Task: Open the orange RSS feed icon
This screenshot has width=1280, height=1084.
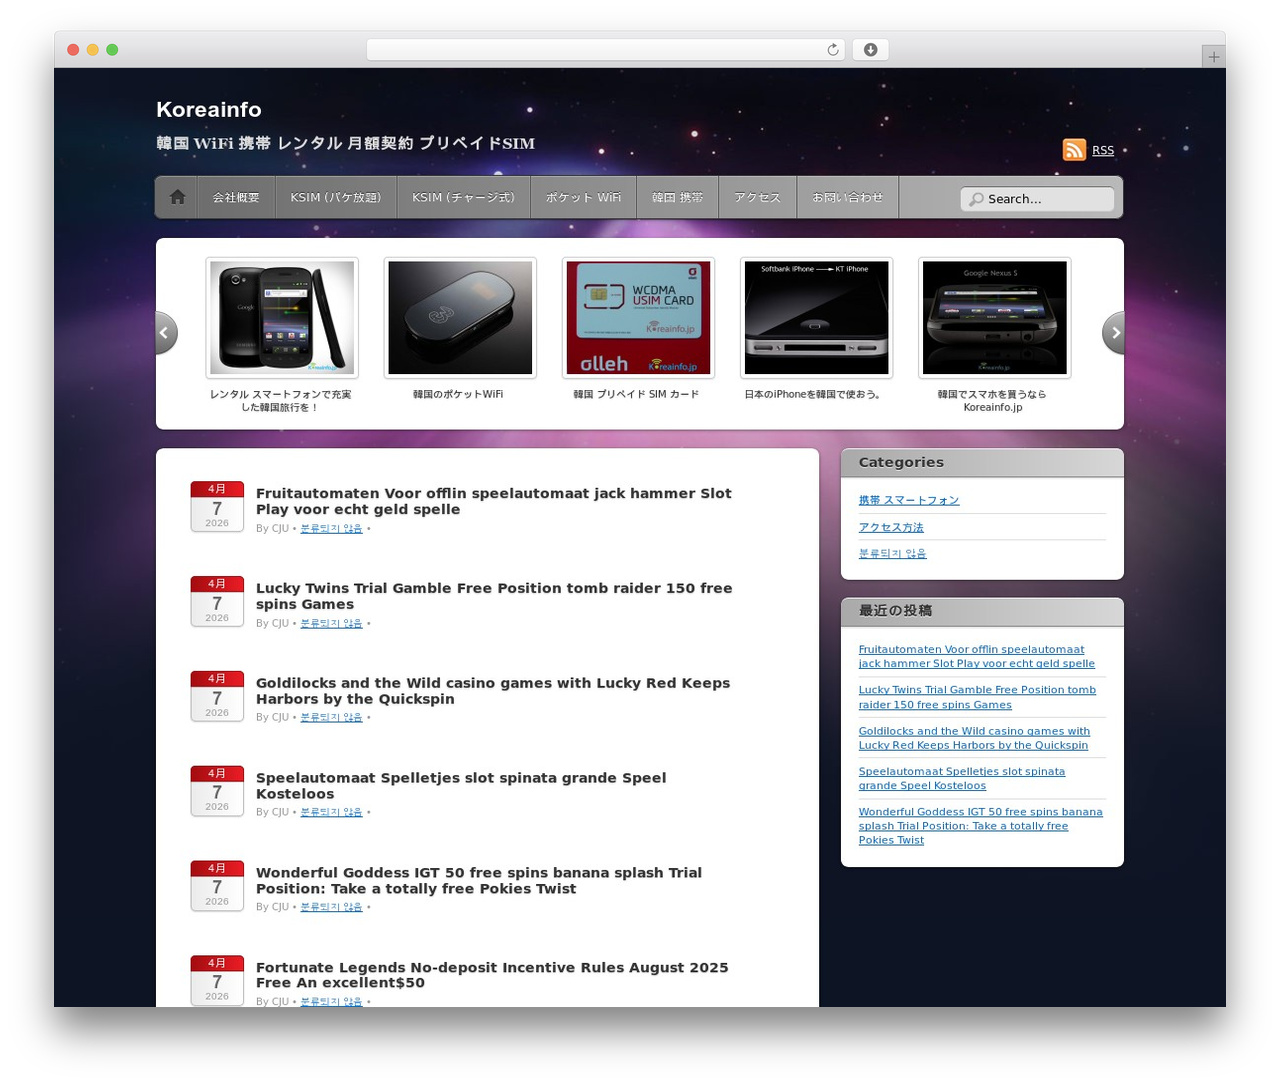Action: [x=1074, y=150]
